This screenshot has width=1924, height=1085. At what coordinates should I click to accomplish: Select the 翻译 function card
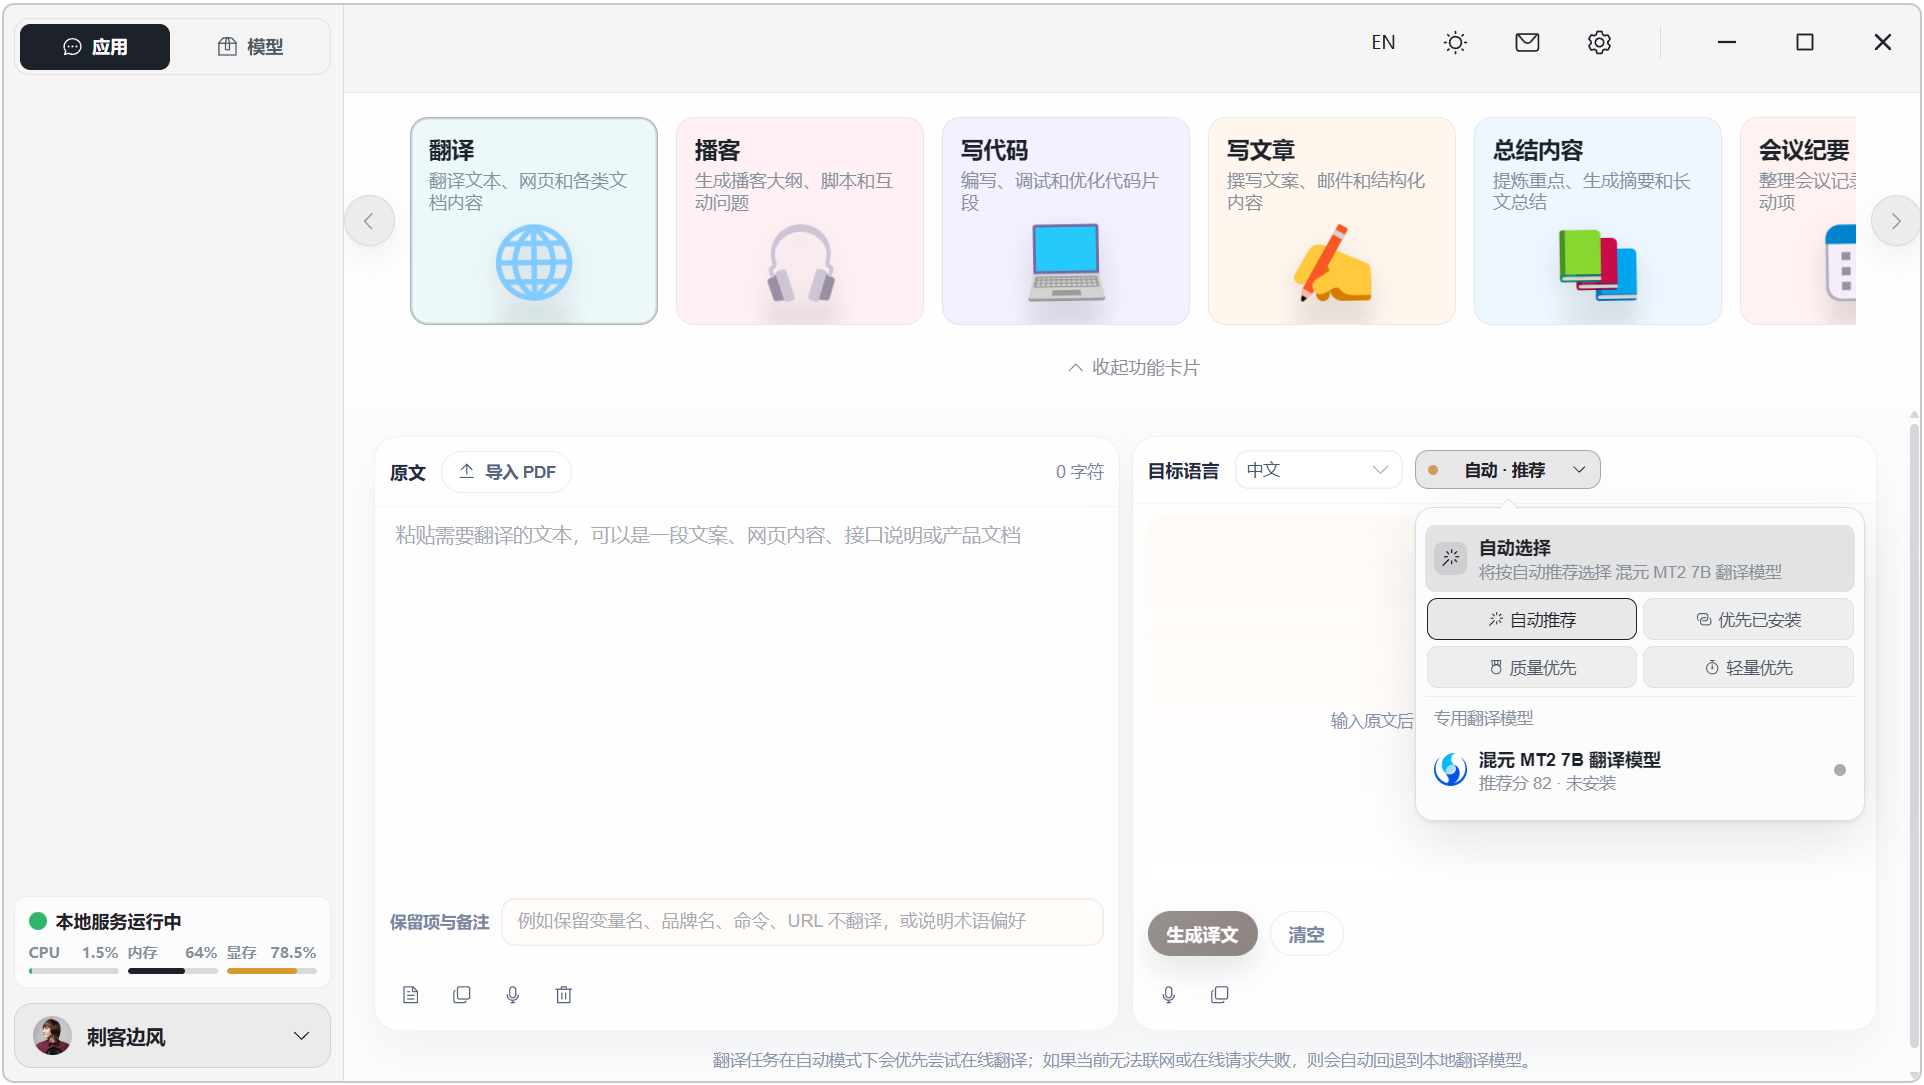coord(534,221)
